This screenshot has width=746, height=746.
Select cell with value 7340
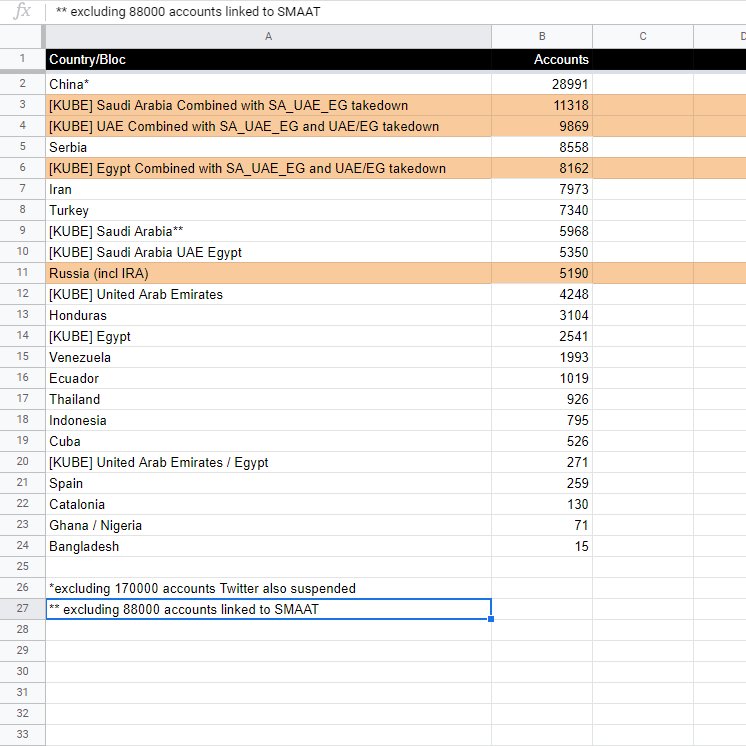coord(542,210)
